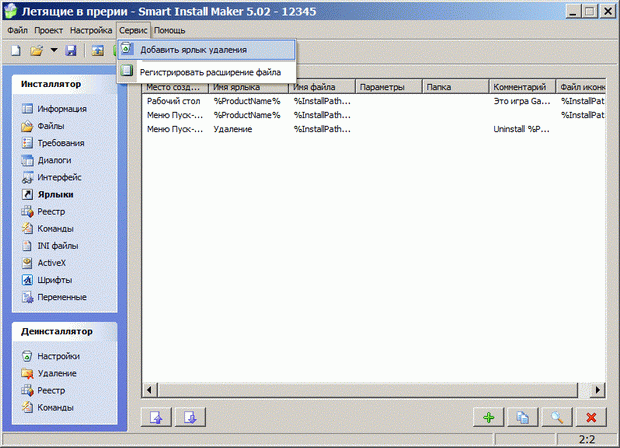620x448 pixels.
Task: Click the New project toolbar icon
Action: click(16, 50)
